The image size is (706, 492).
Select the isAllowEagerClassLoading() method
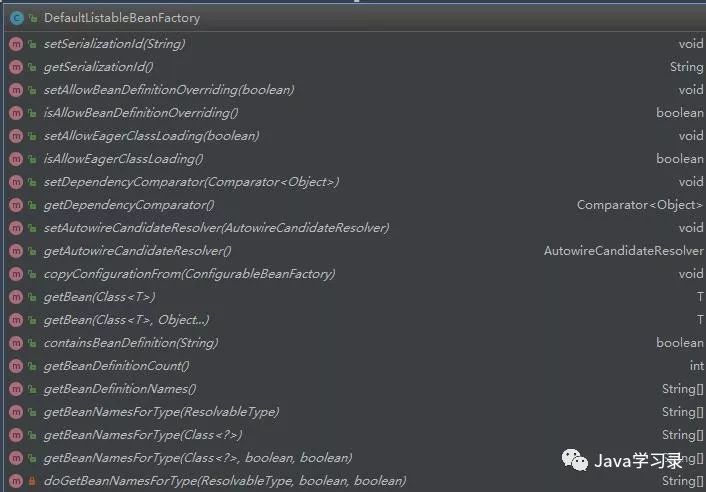[x=123, y=159]
